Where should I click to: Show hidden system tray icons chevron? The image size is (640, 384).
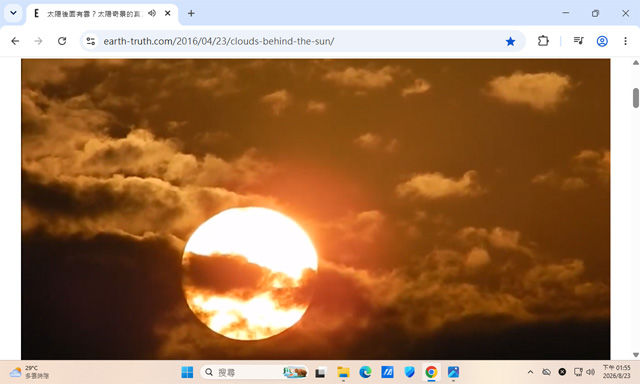click(530, 372)
